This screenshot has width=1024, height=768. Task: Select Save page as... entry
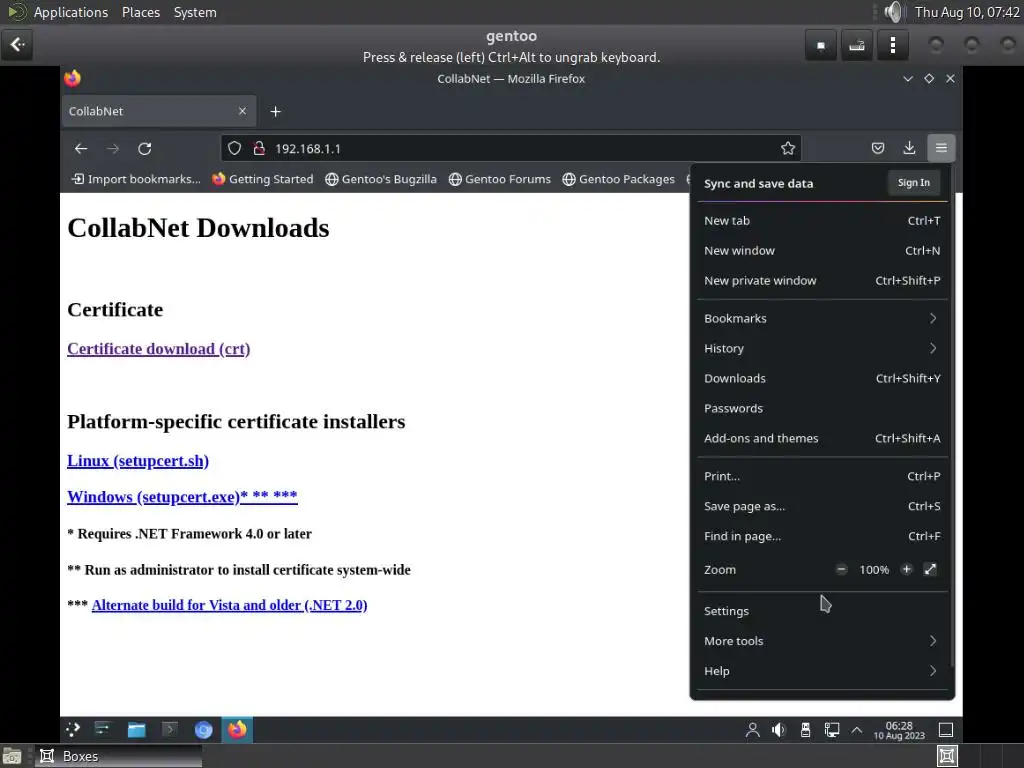click(x=822, y=507)
